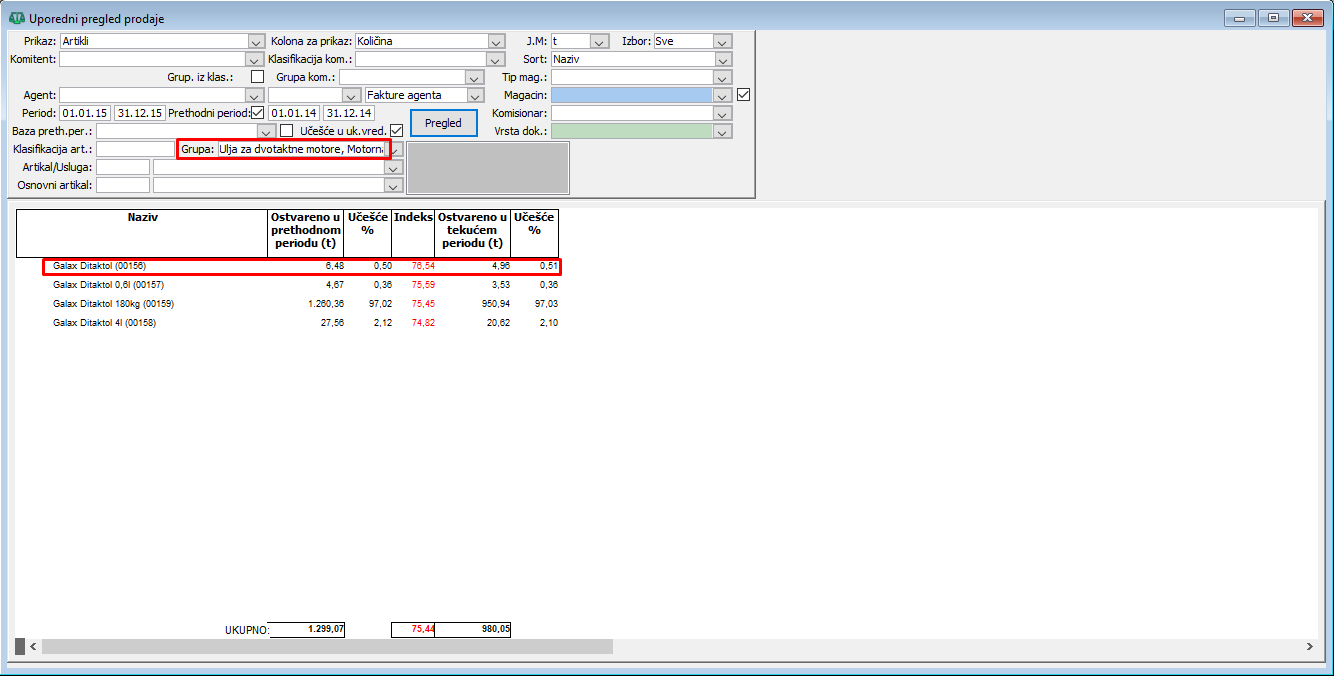Uncheck the Prethodni period checkbox
The image size is (1334, 676).
click(257, 113)
